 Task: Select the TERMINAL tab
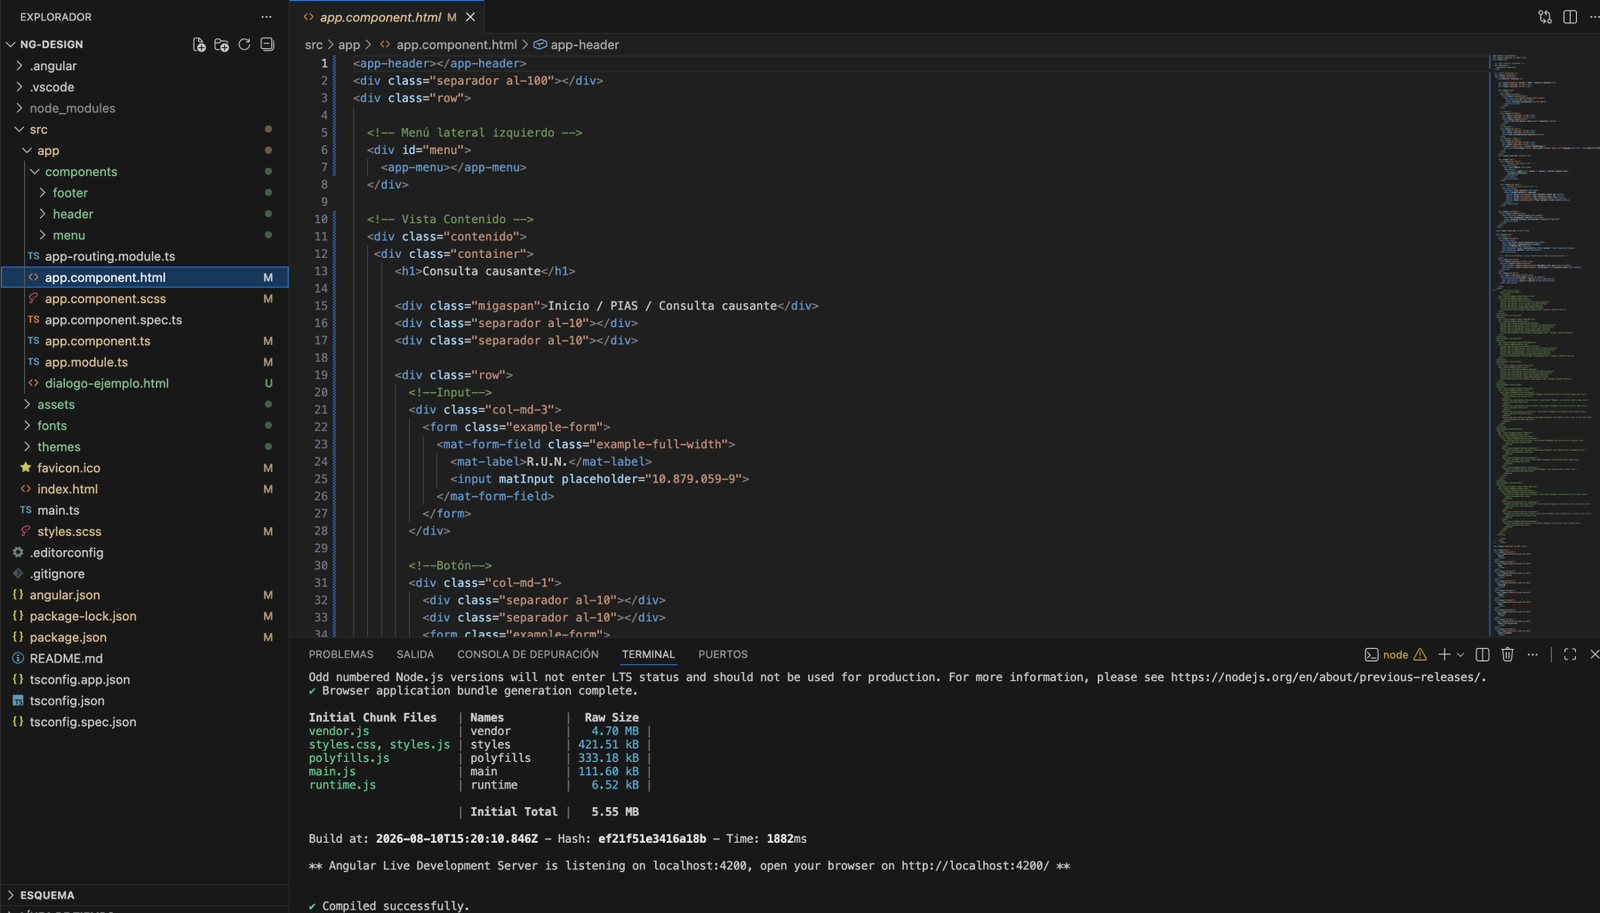click(648, 654)
